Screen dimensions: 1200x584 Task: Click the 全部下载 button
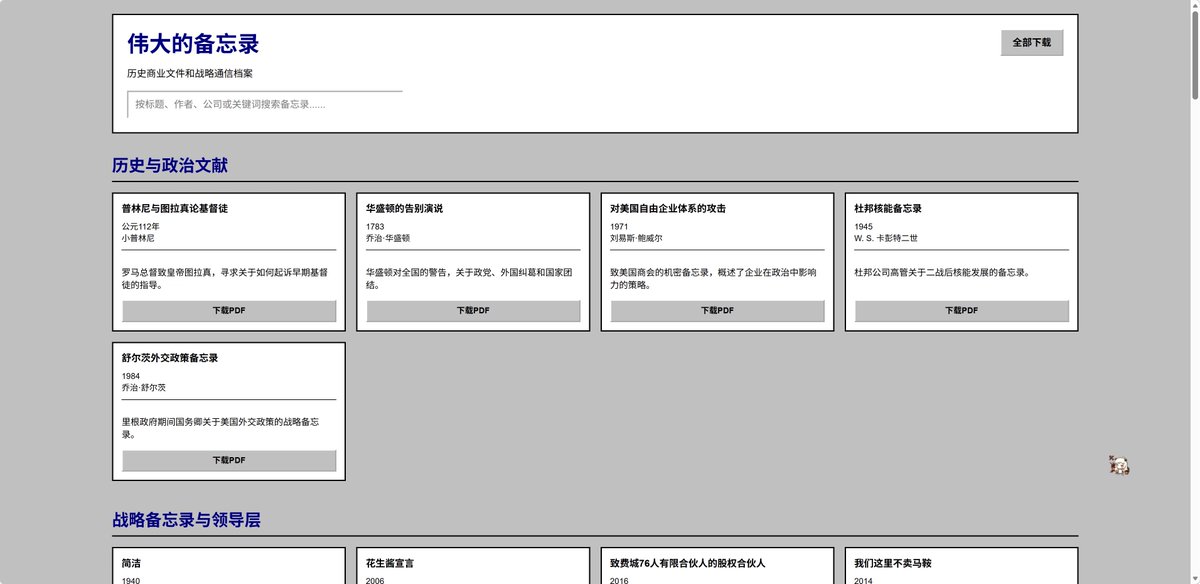click(1032, 43)
